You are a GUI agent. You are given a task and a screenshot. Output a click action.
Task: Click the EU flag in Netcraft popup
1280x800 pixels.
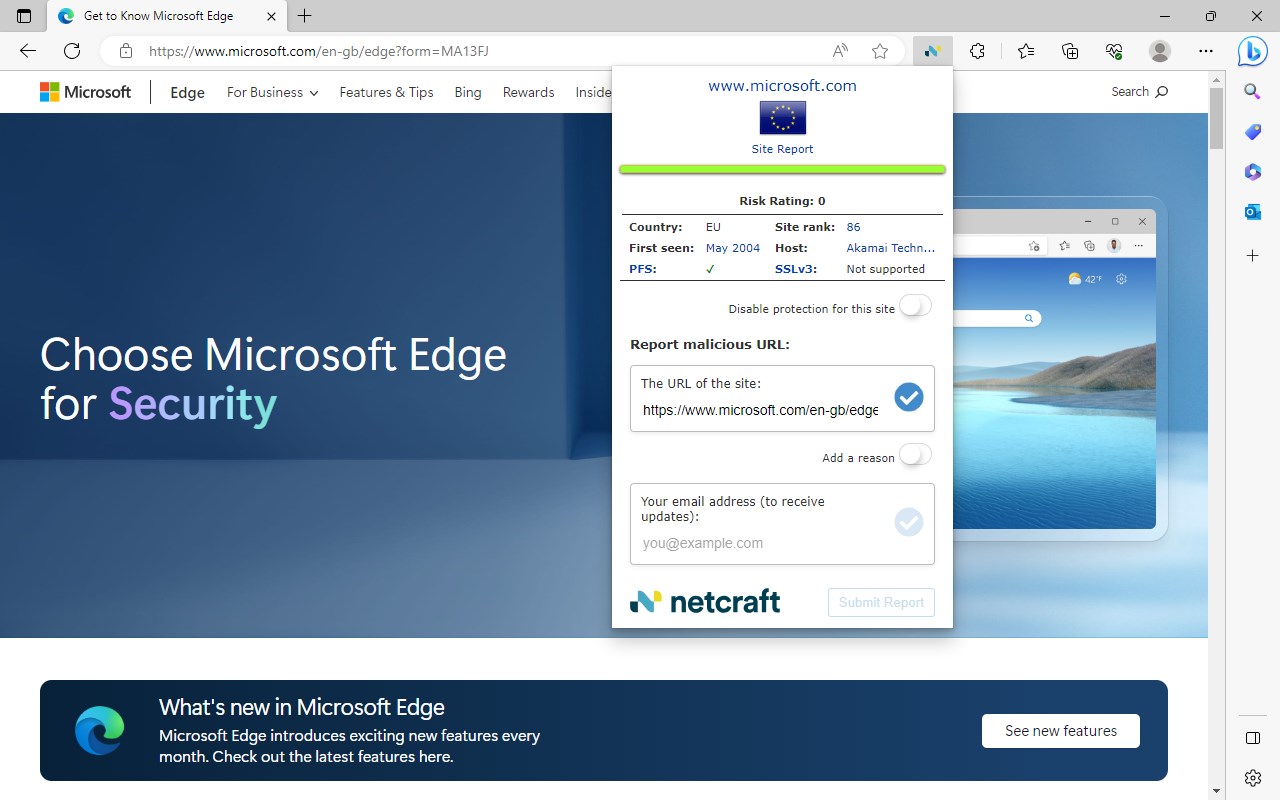[x=782, y=118]
